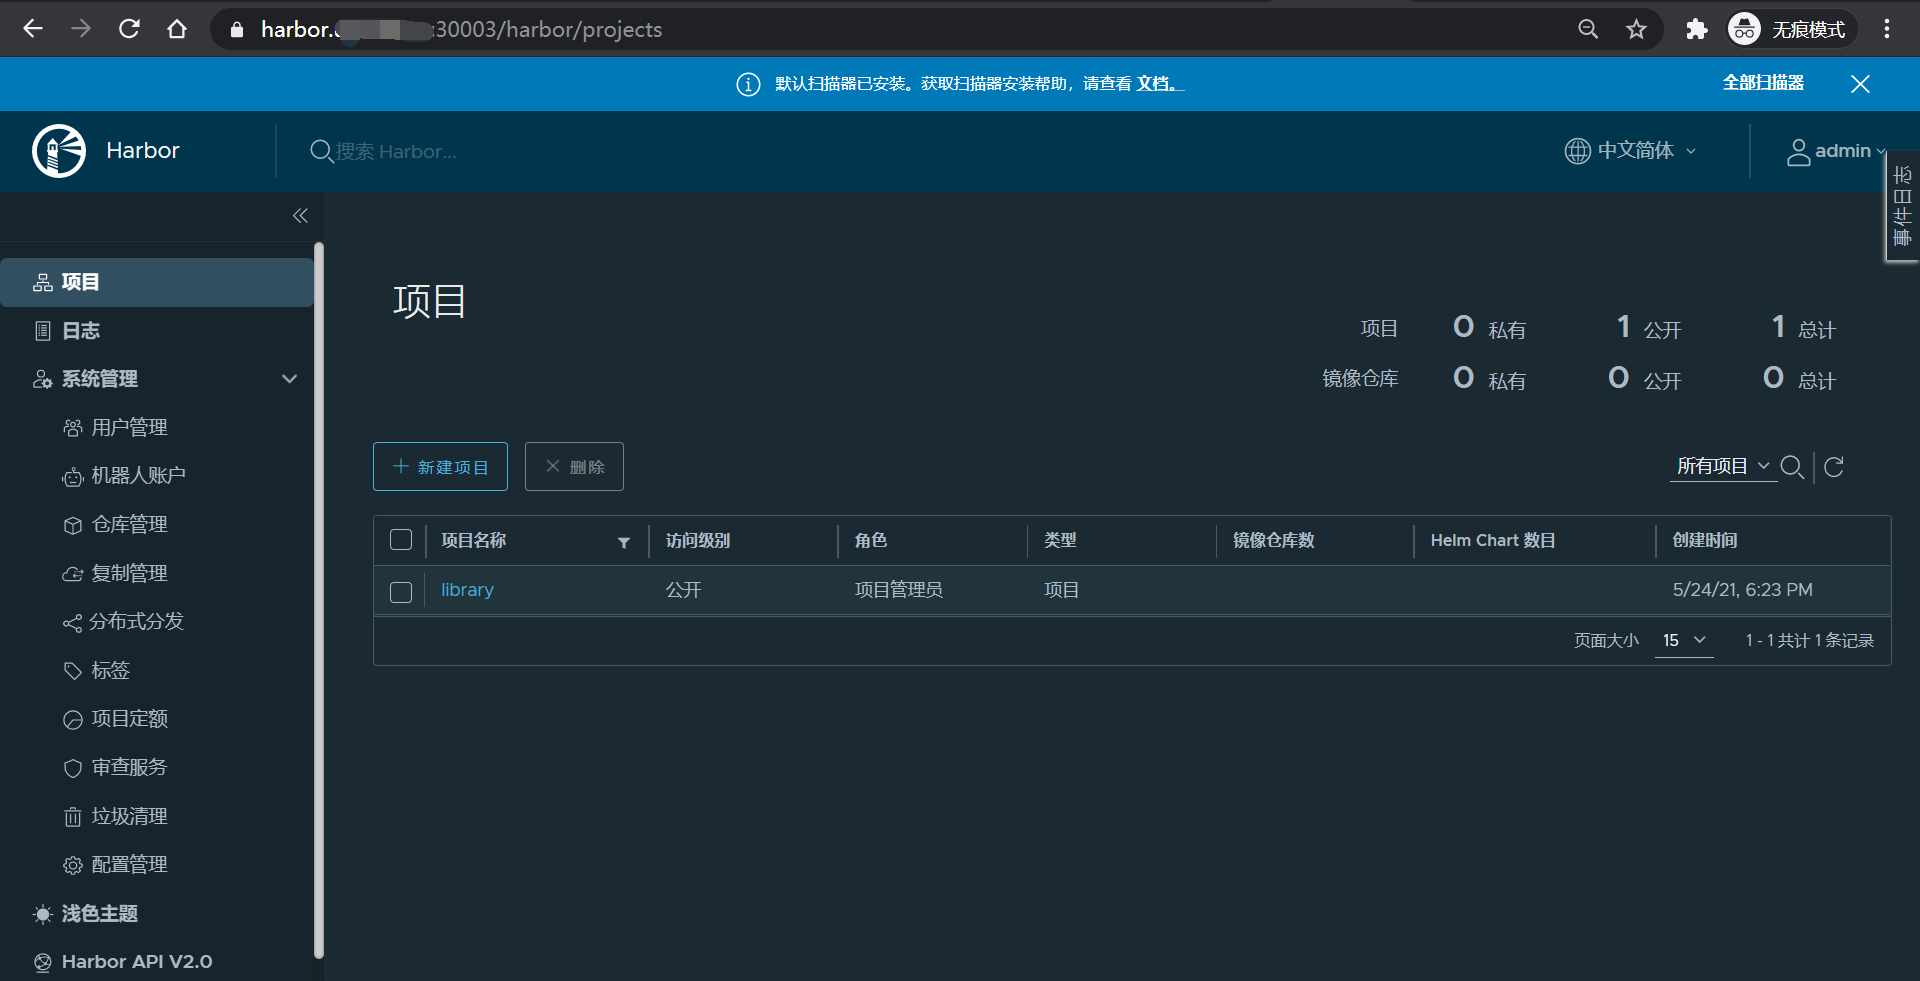
Task: Click the 5/24/21, 6:23 PM creation time
Action: point(1743,590)
